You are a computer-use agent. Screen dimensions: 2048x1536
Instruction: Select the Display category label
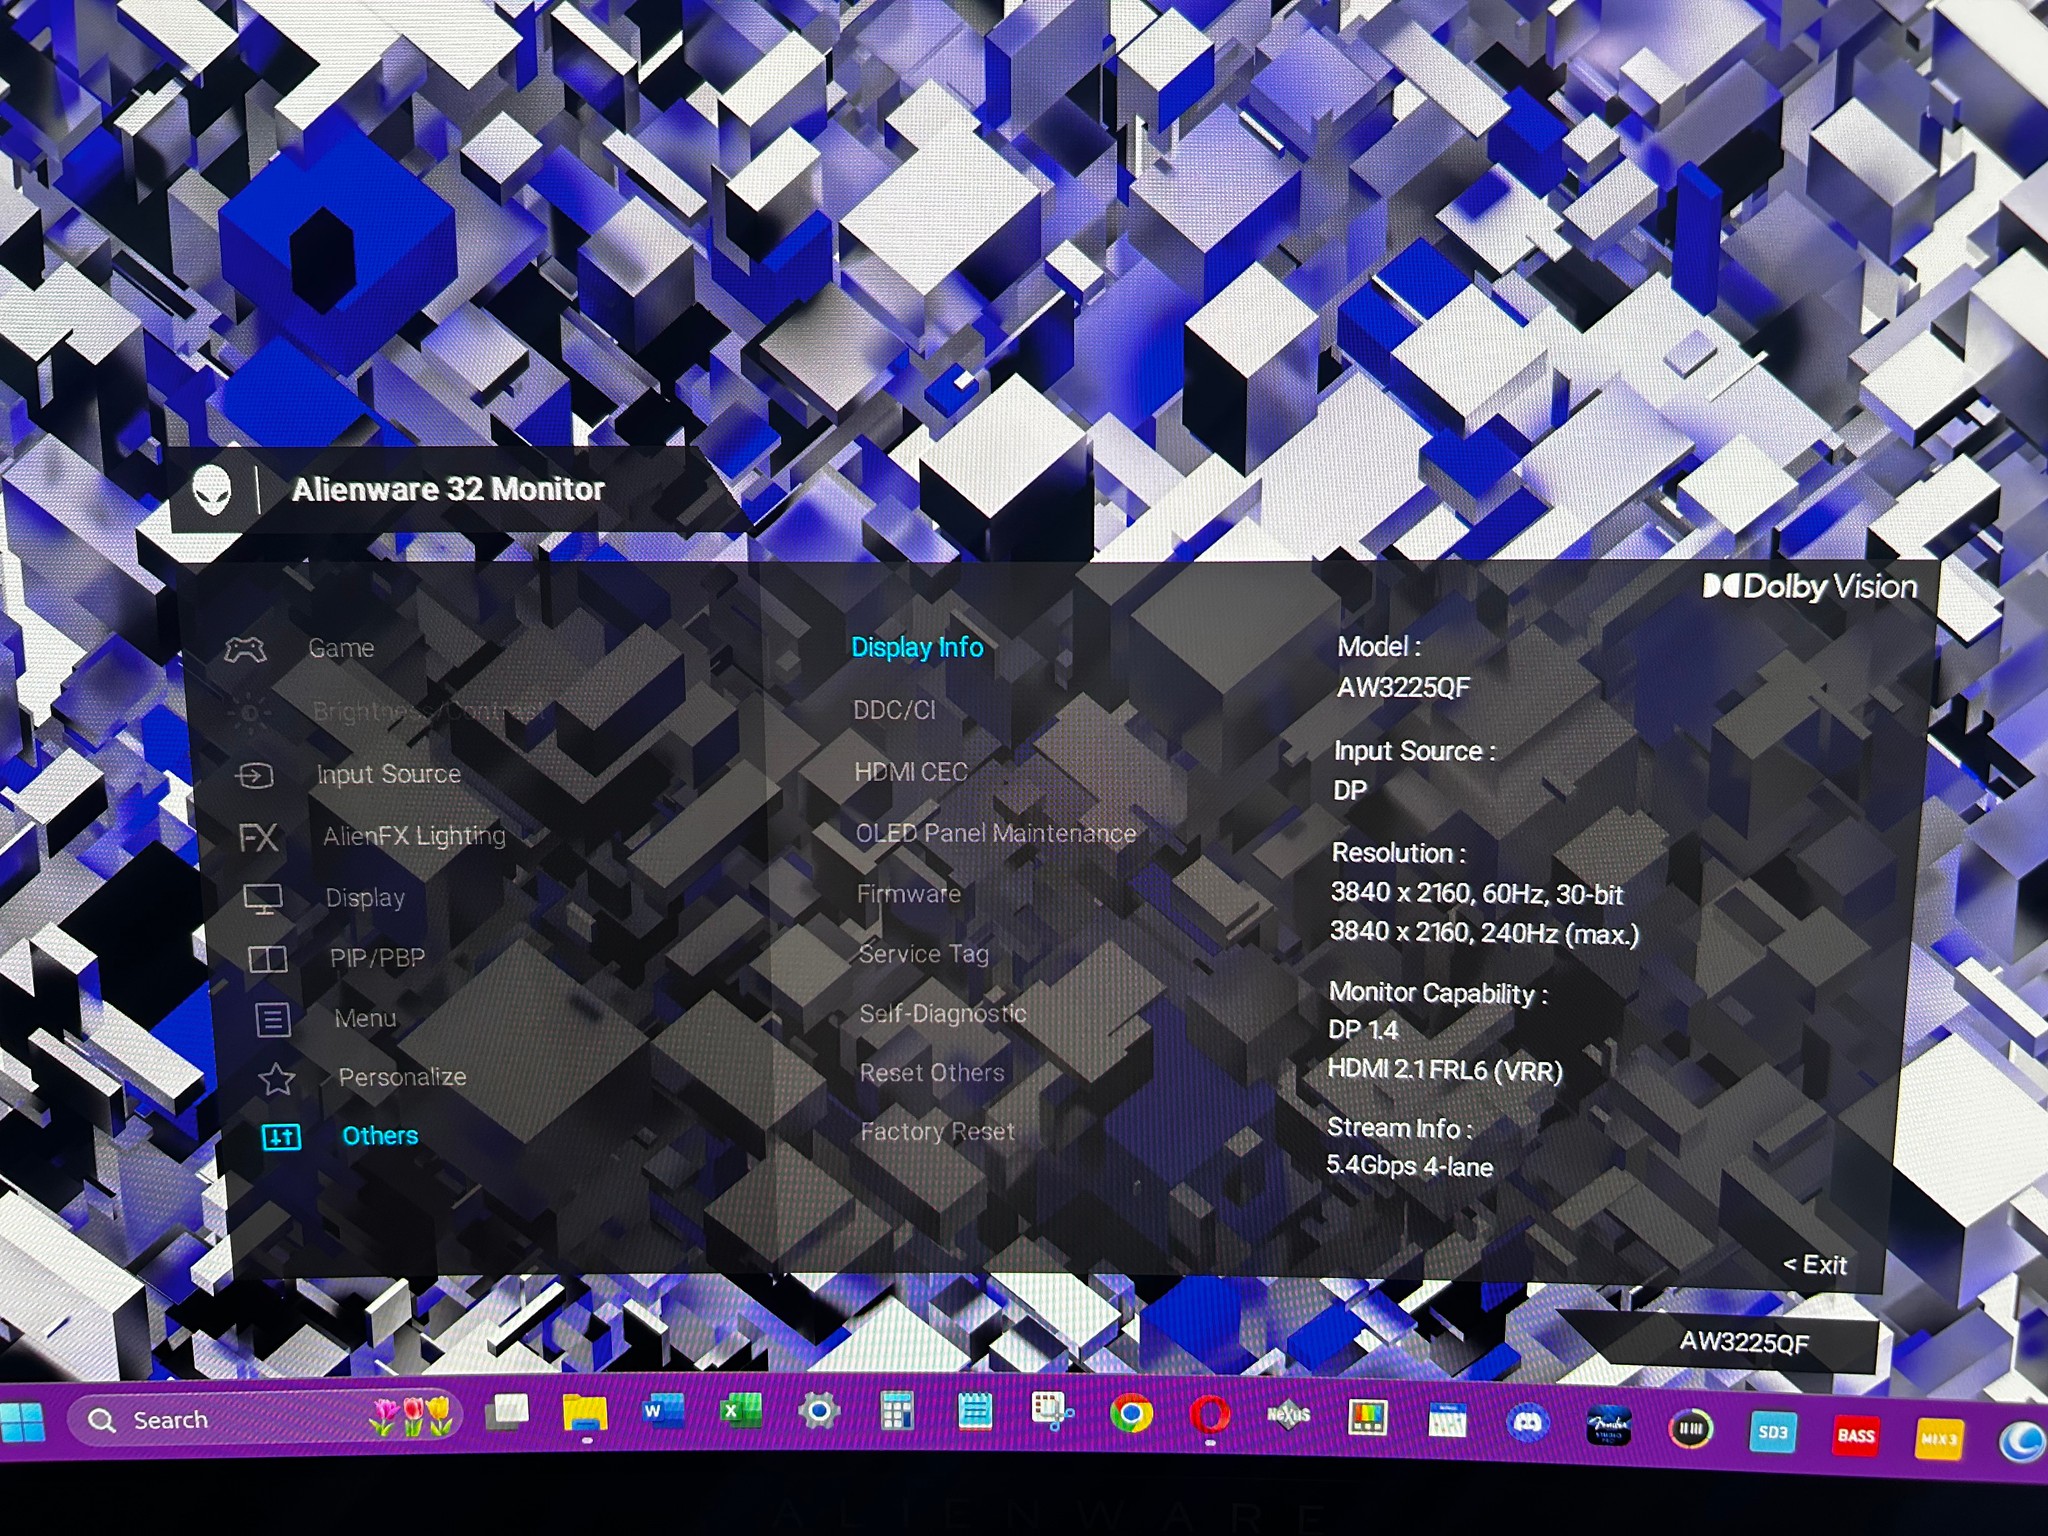[x=365, y=898]
